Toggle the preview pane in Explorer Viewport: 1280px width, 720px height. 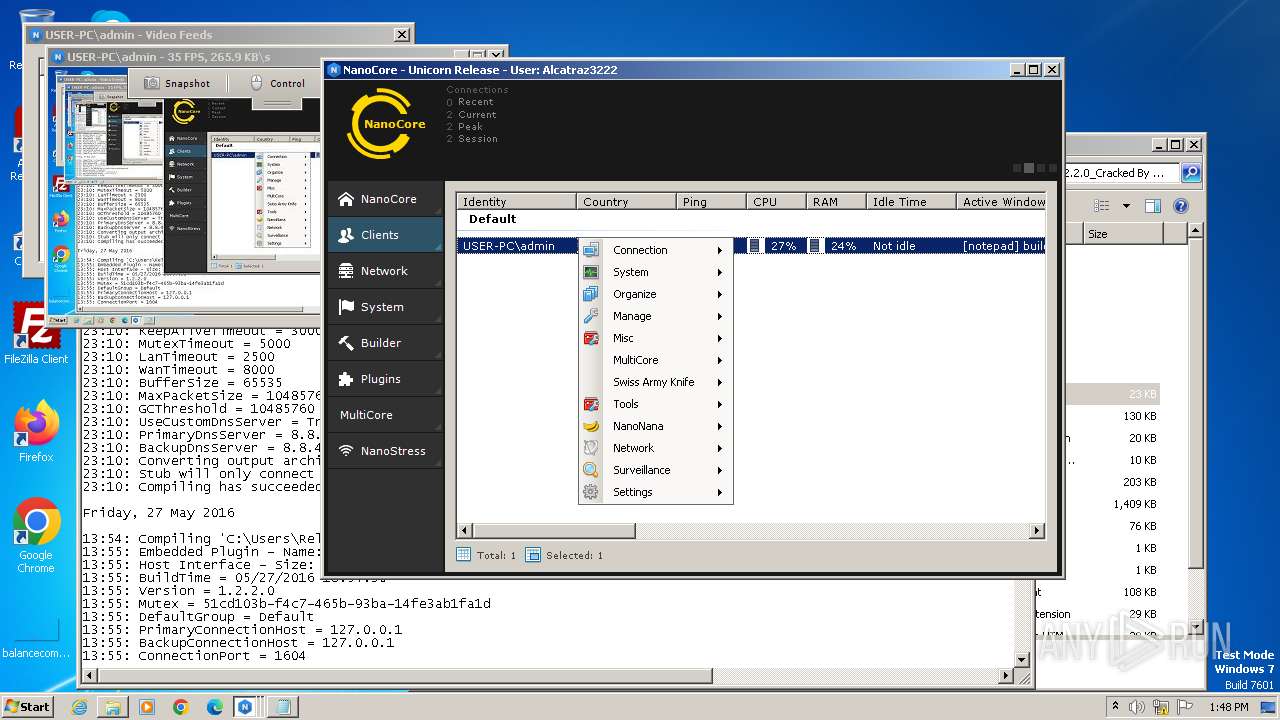tap(1152, 206)
